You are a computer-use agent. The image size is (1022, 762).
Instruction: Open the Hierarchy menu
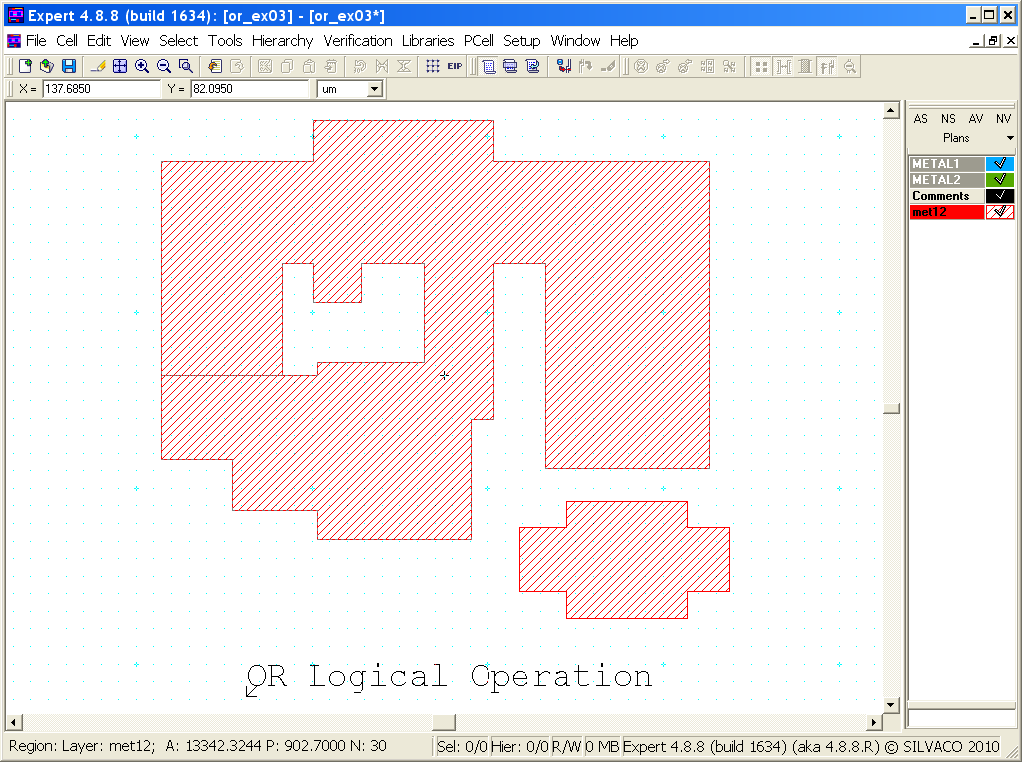(282, 41)
